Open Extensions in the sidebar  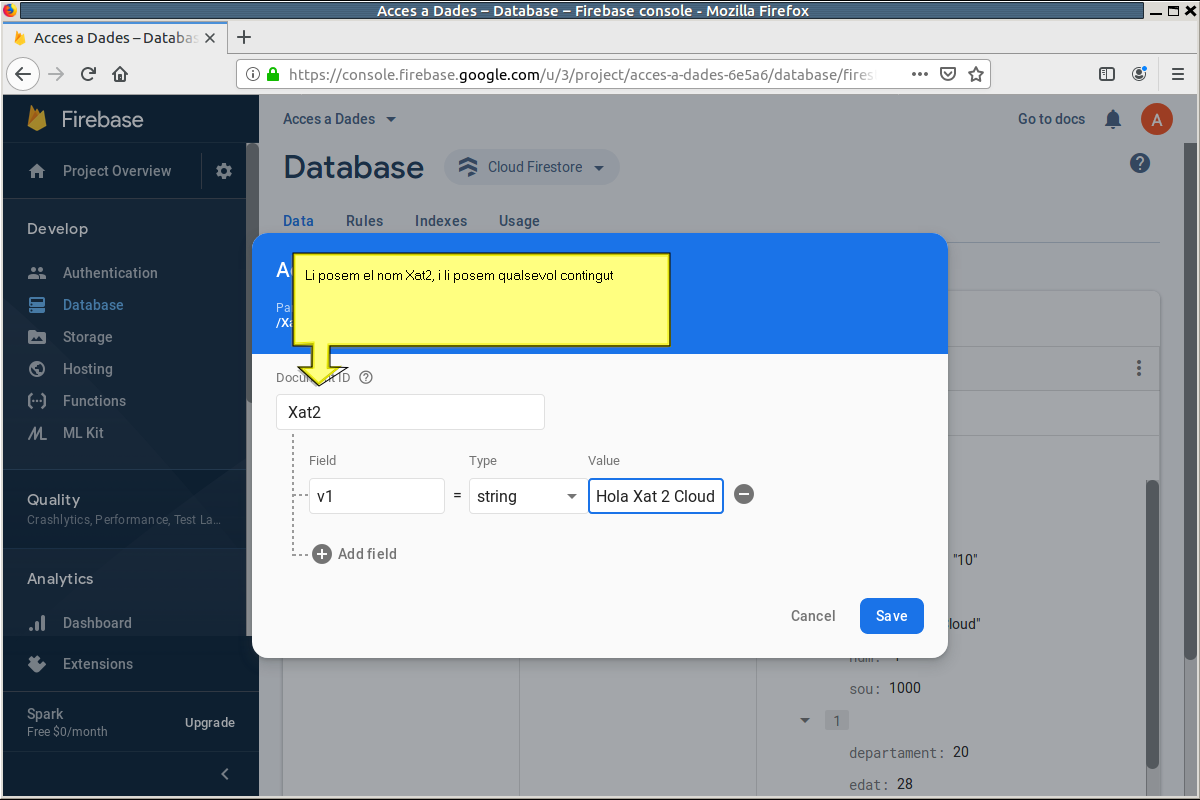click(x=97, y=664)
